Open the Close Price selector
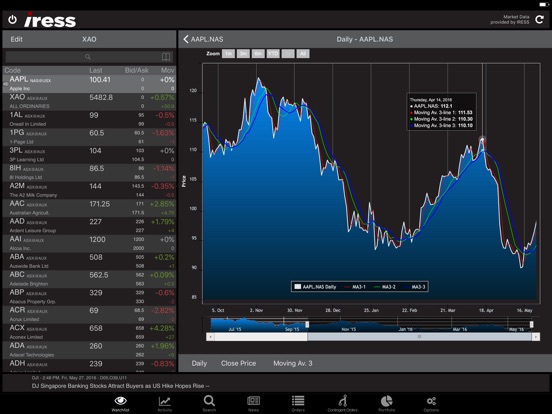This screenshot has width=552, height=414. (x=238, y=363)
